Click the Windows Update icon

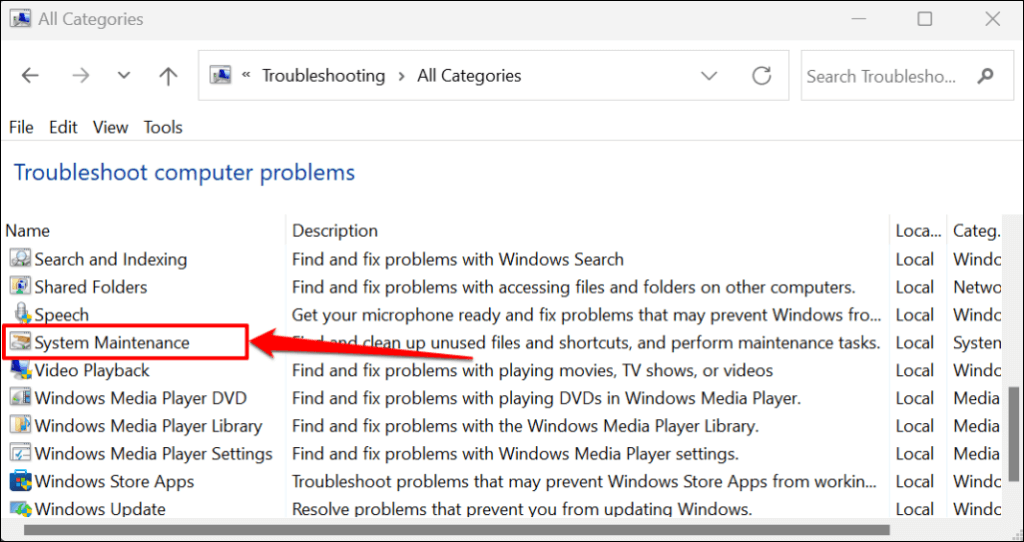[20, 509]
